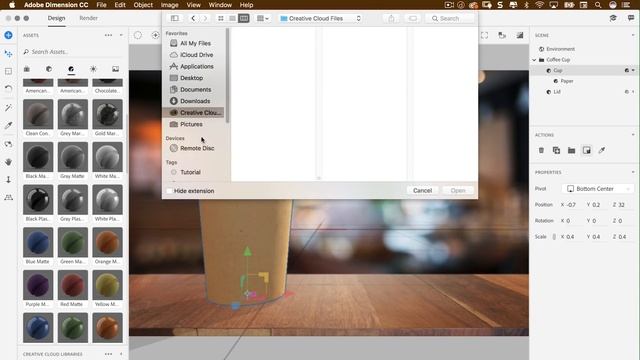Select the Tutorial tag in sidebar
The image size is (640, 360).
(190, 172)
